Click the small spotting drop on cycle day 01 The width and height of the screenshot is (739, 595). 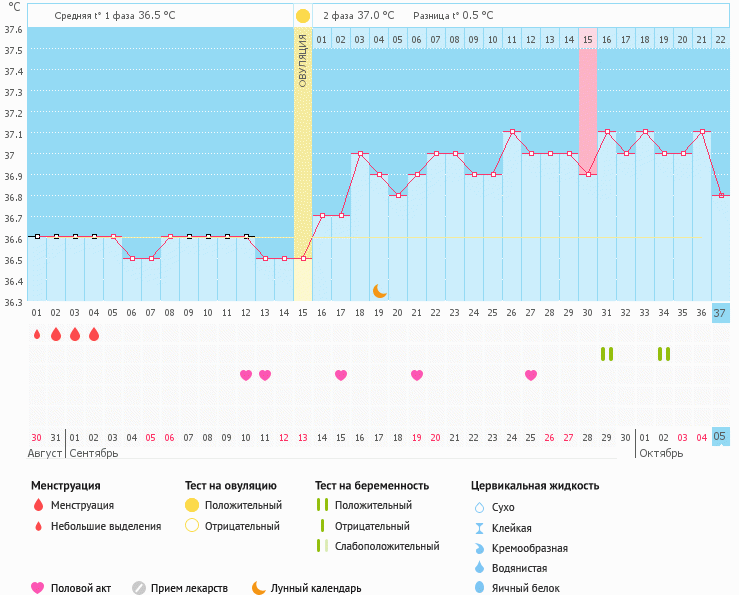(x=37, y=334)
